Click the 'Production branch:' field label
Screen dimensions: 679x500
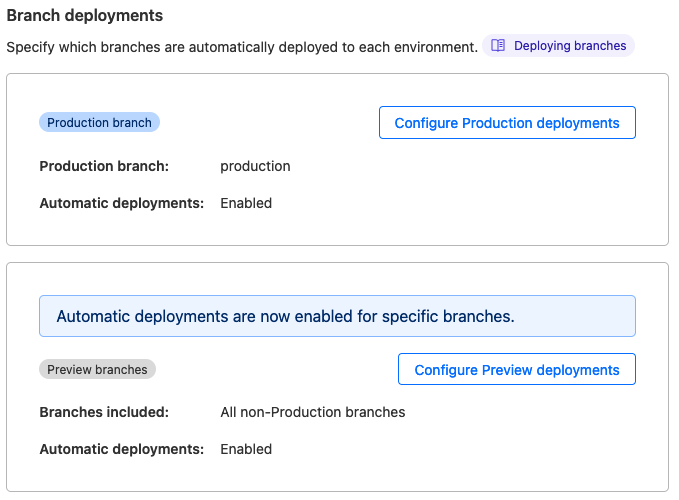[104, 166]
